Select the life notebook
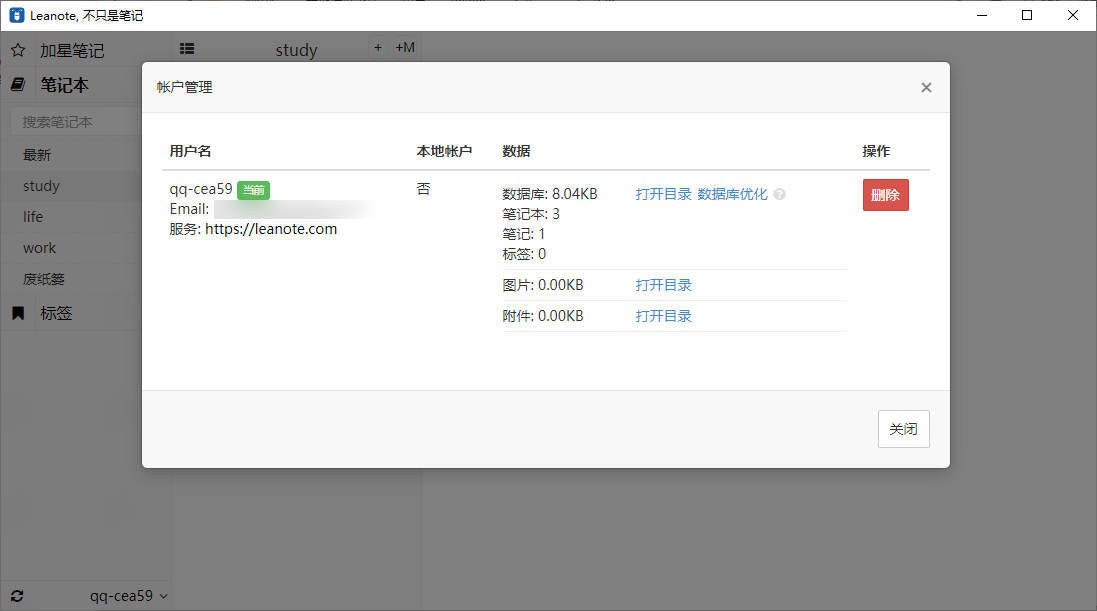Screen dimensions: 1097x611 pyautogui.click(x=33, y=217)
